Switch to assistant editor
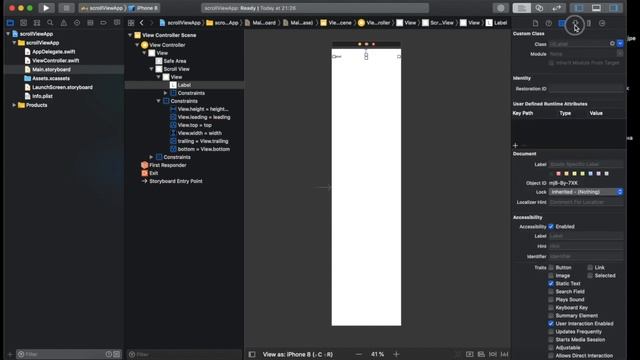 pyautogui.click(x=539, y=8)
